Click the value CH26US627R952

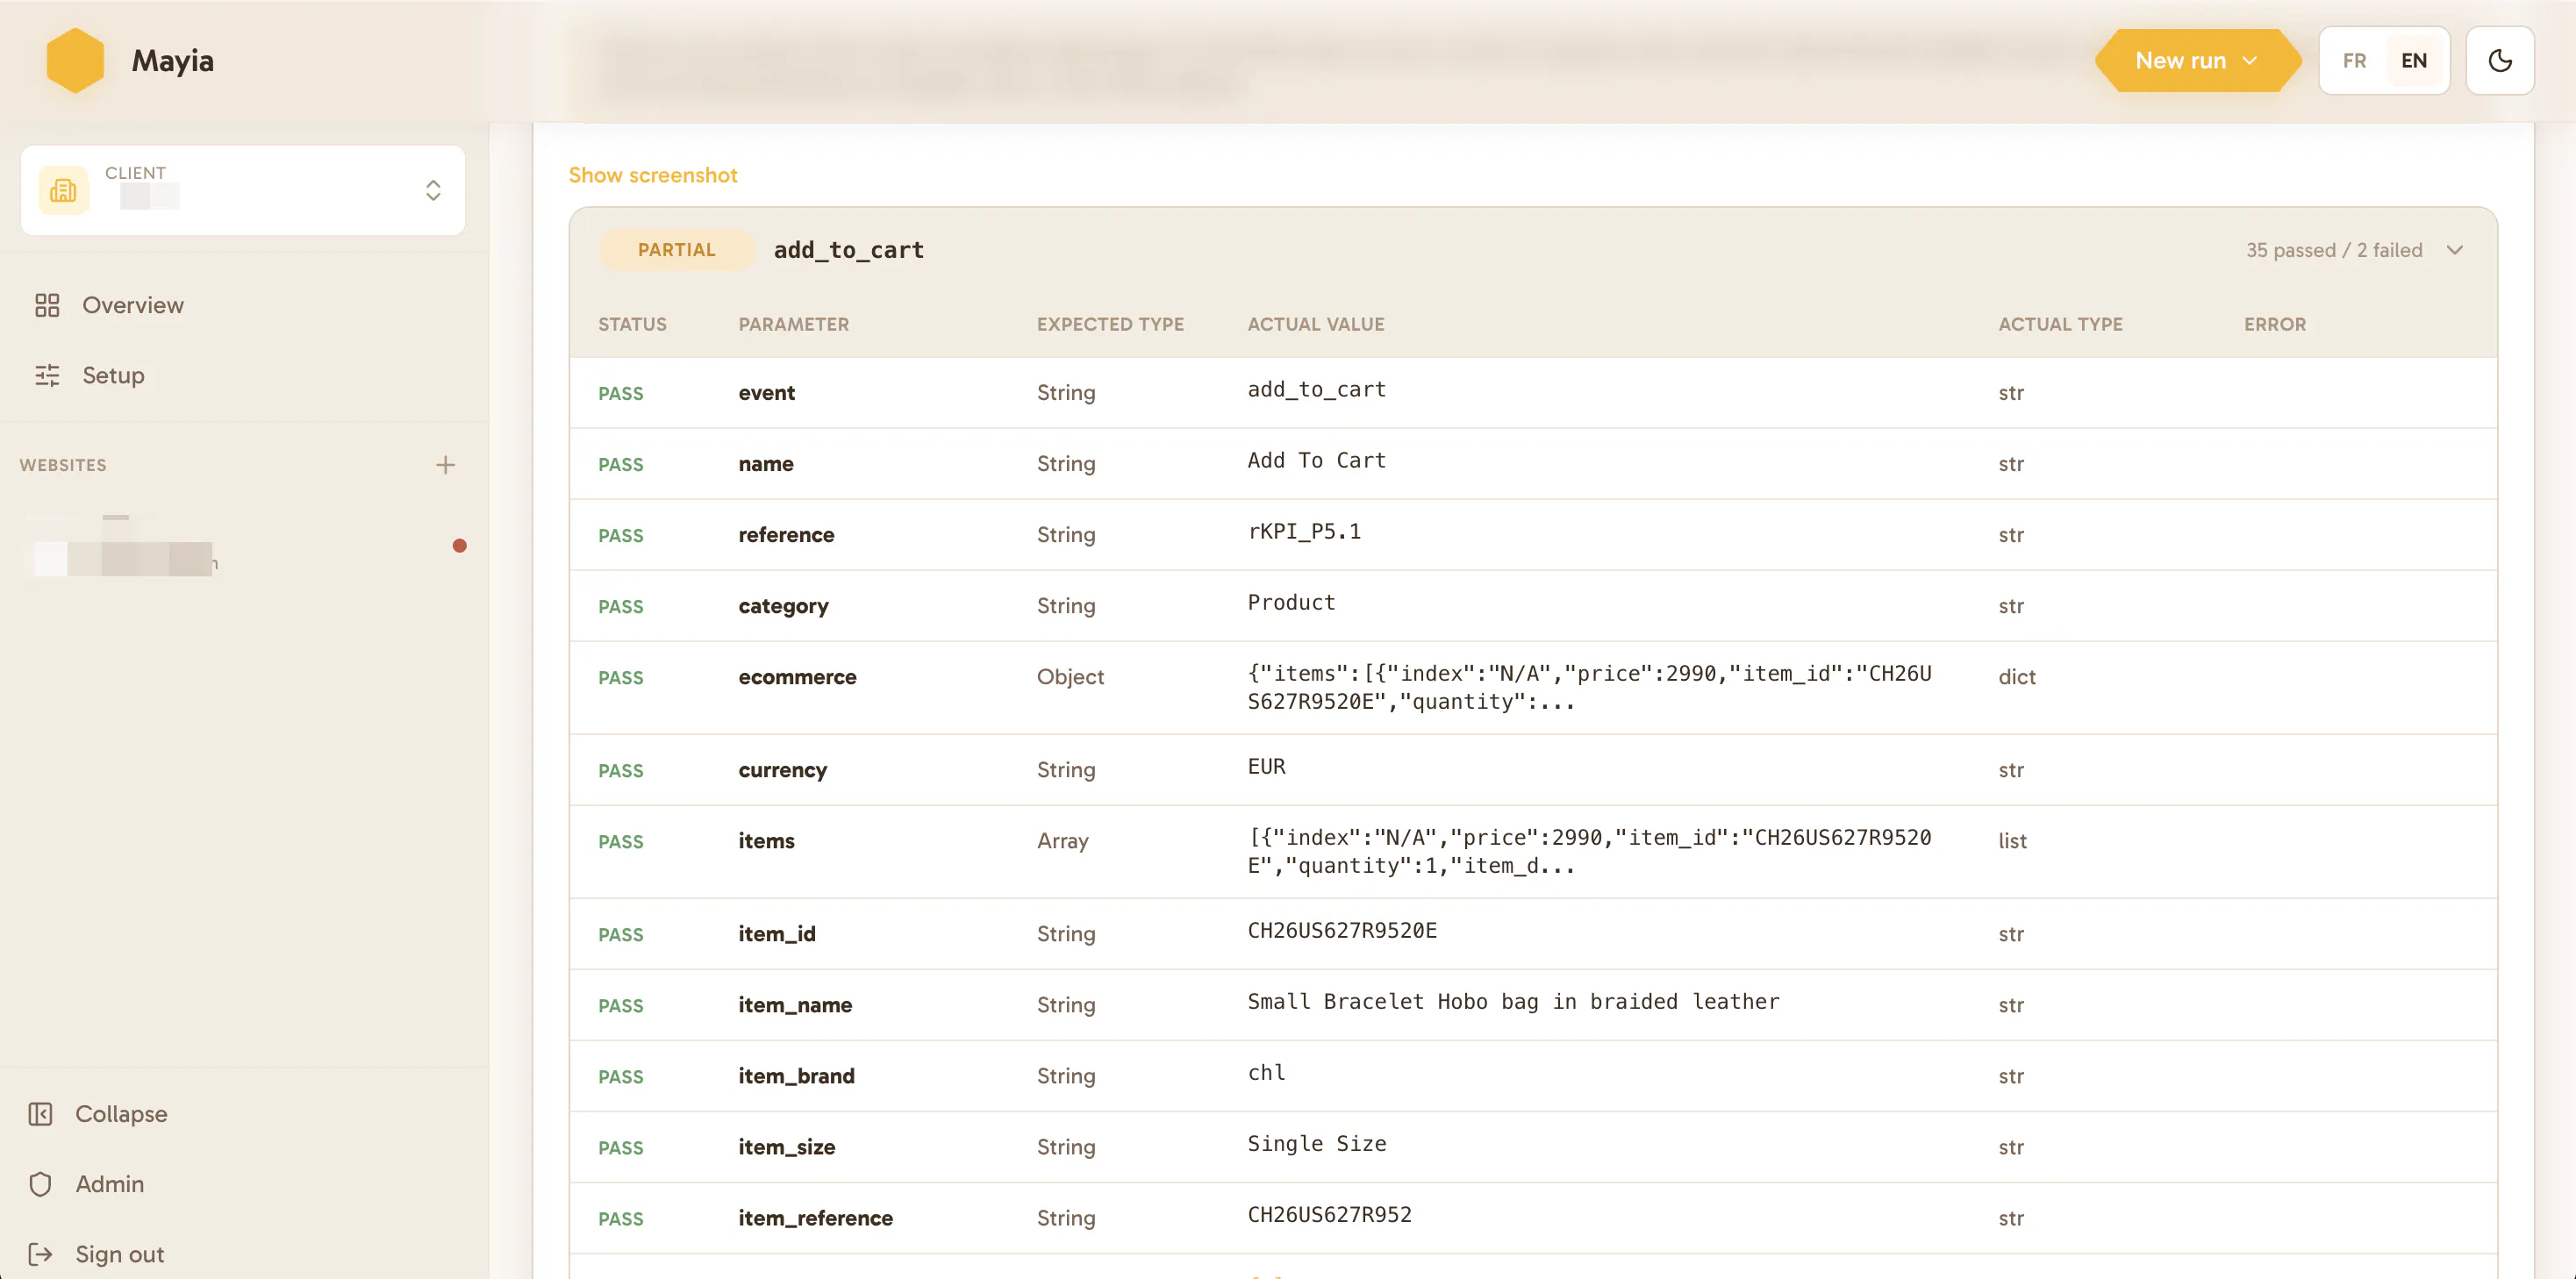pyautogui.click(x=1329, y=1214)
